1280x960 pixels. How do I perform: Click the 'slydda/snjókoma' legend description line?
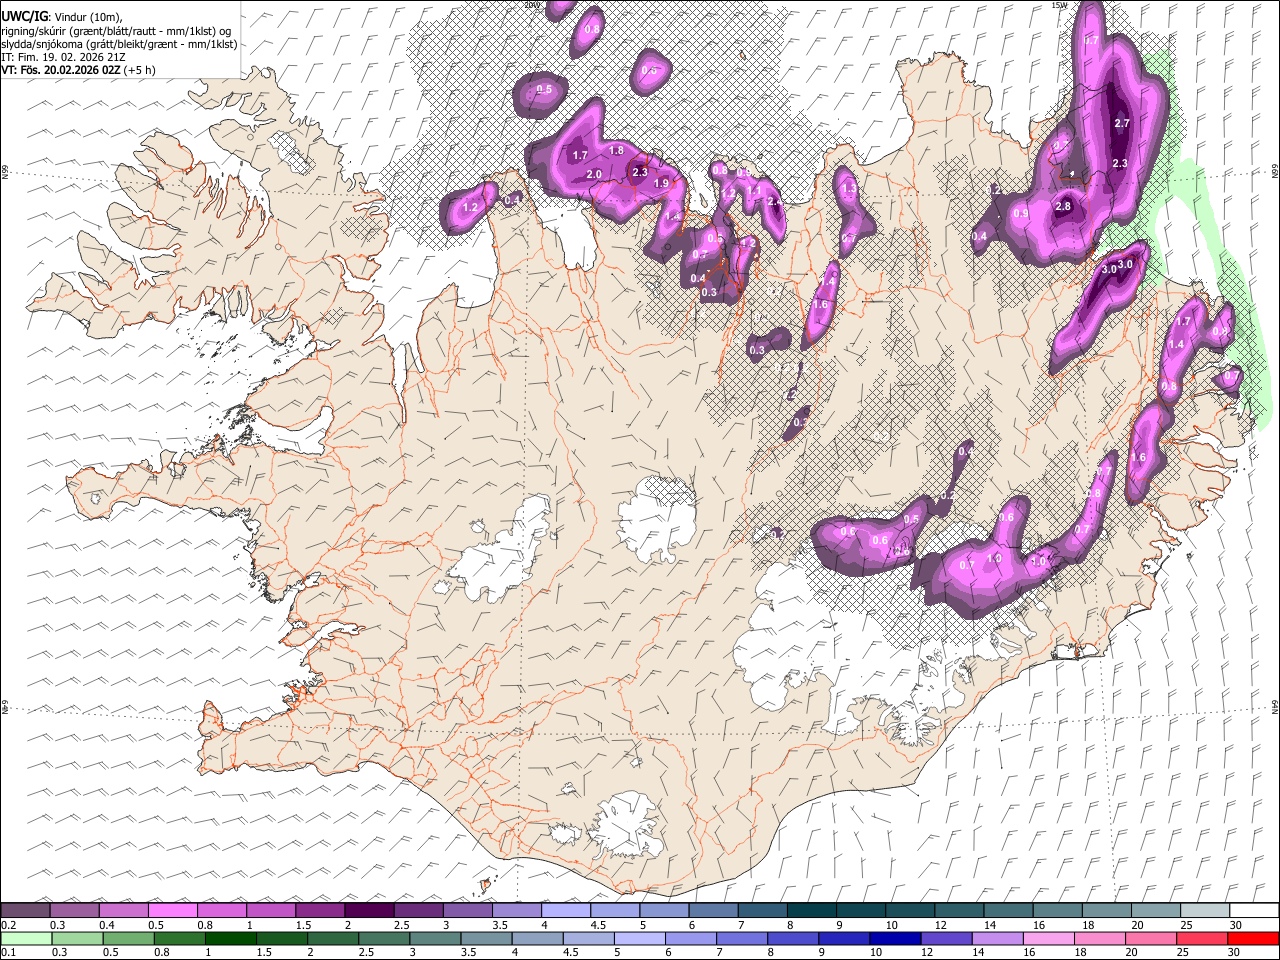tap(119, 44)
